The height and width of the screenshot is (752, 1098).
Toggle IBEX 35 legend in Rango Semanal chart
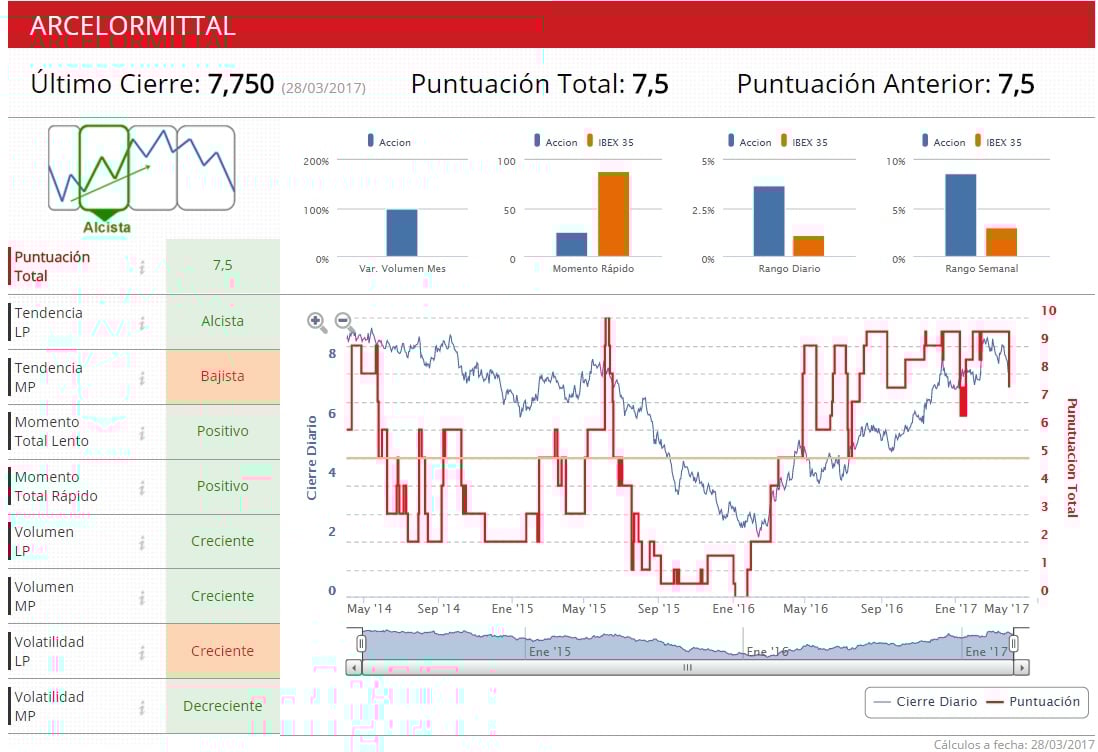tap(998, 141)
